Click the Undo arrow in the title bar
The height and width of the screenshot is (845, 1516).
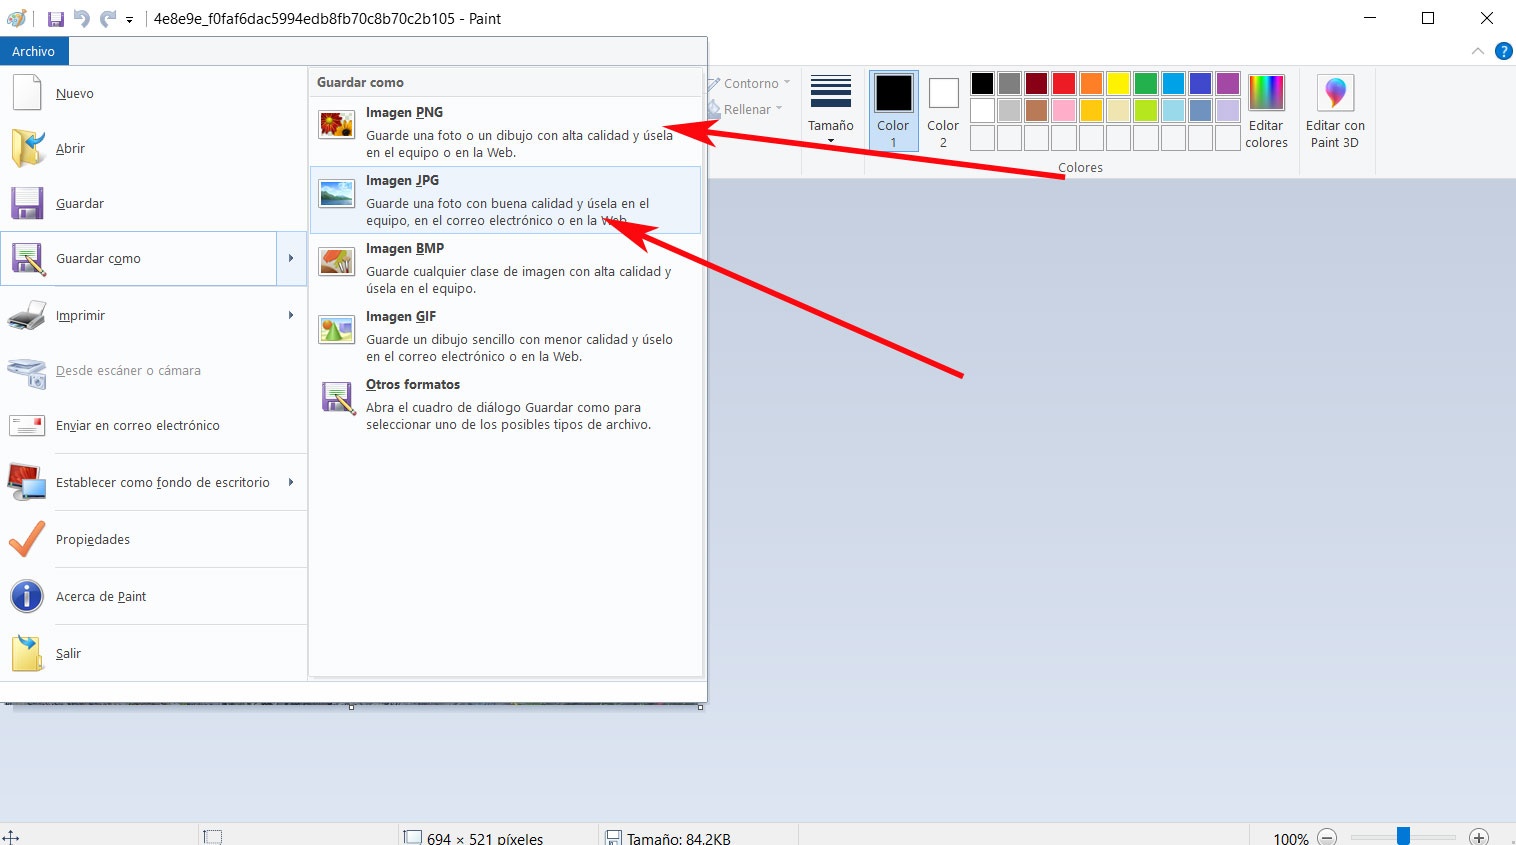coord(82,19)
